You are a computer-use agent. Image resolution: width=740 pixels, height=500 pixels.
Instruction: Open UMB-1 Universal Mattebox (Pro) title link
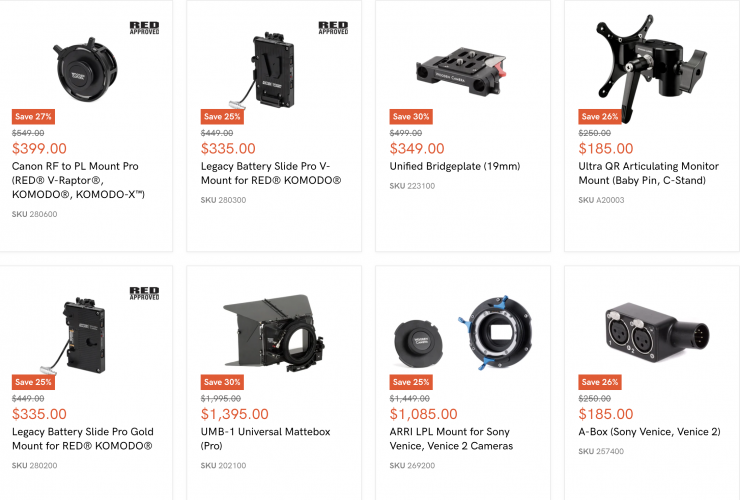point(266,439)
